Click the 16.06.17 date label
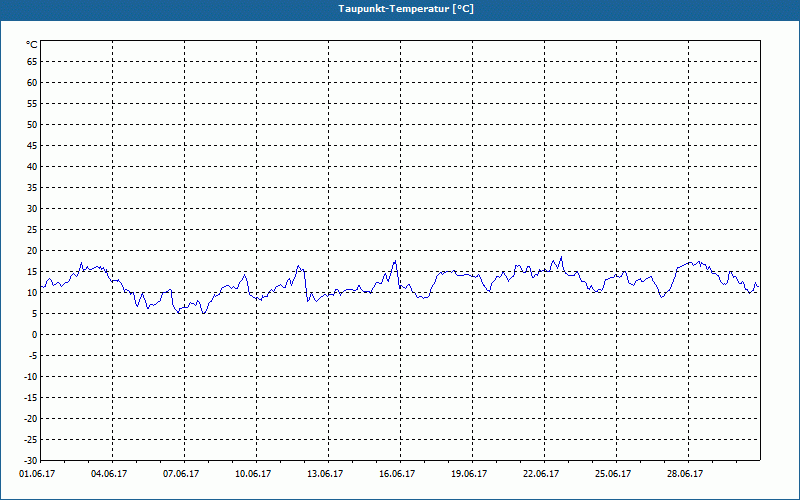The height and width of the screenshot is (500, 800). tap(397, 474)
